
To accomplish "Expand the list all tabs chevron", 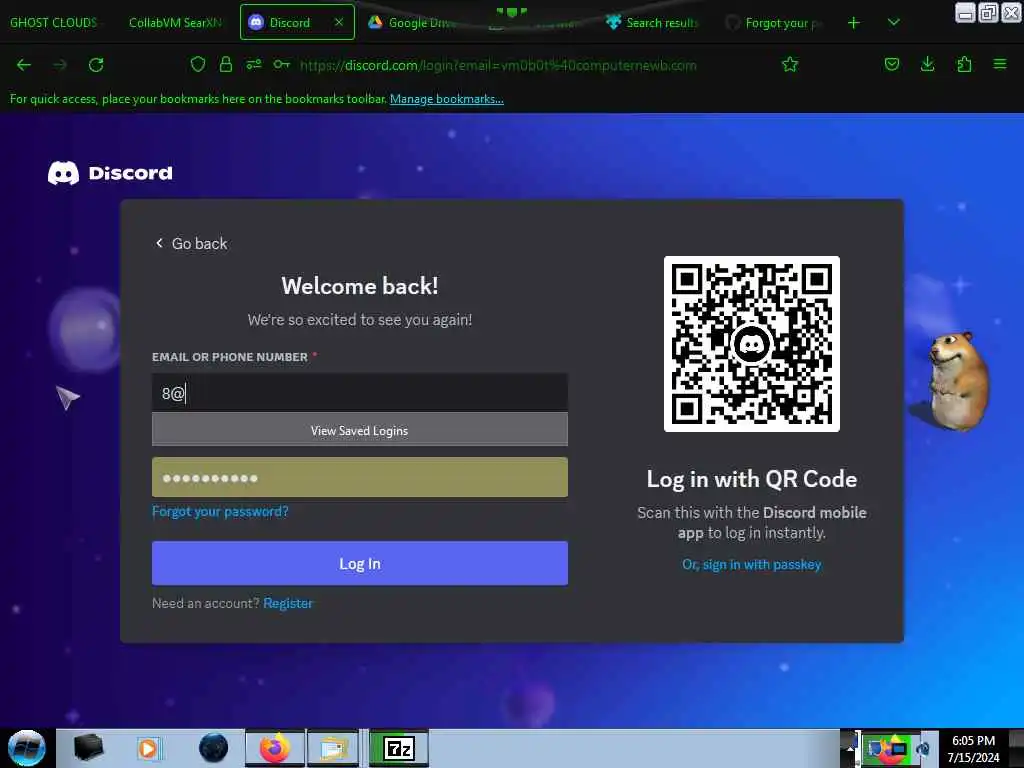I will pyautogui.click(x=894, y=23).
